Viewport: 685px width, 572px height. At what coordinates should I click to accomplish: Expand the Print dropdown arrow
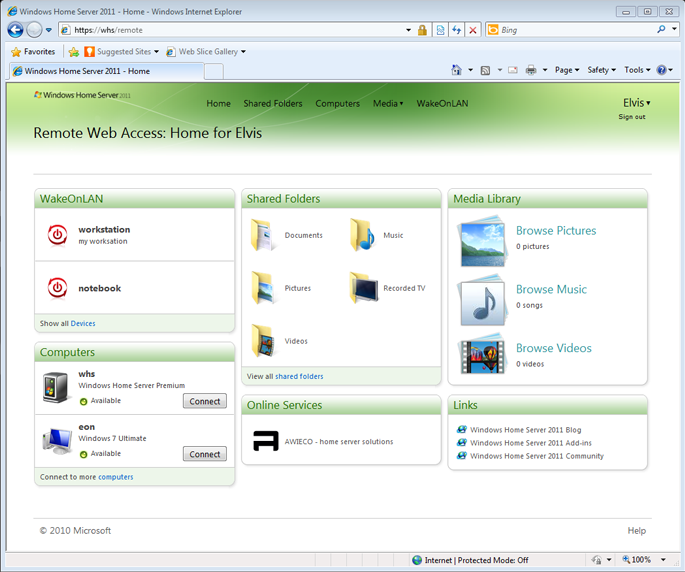[545, 70]
